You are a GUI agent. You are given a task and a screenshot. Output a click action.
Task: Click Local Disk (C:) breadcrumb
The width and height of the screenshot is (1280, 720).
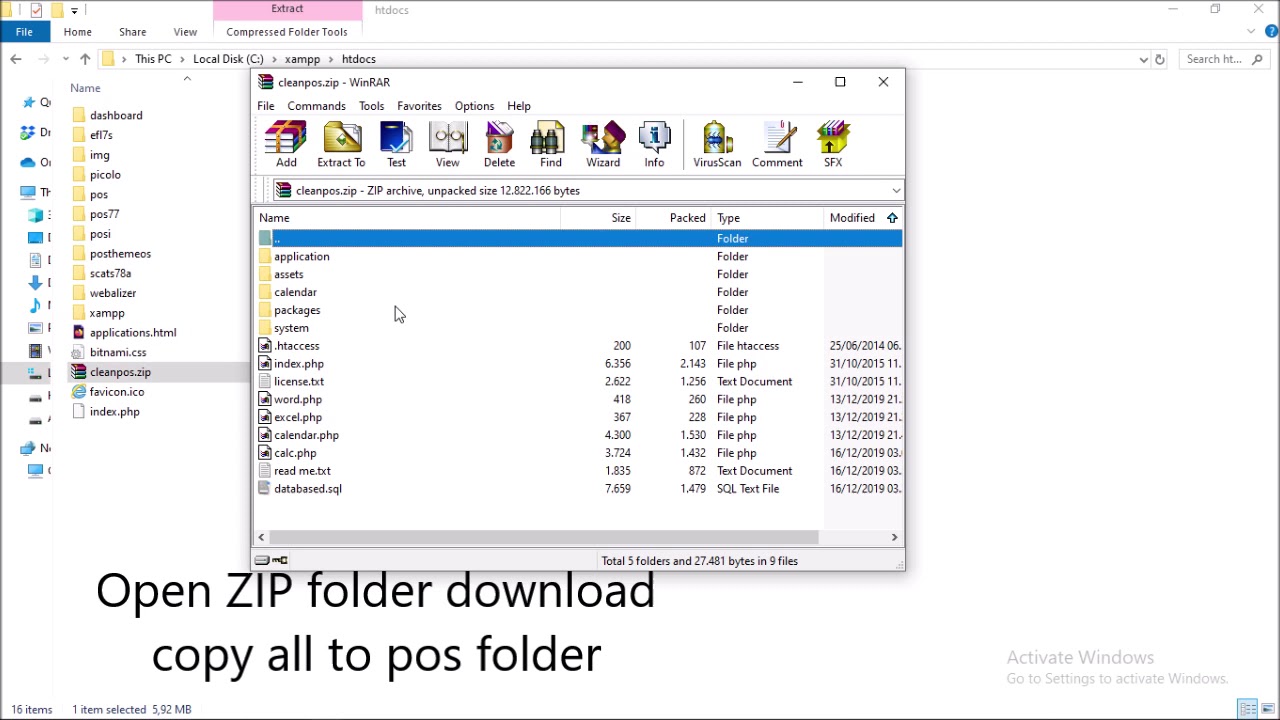[x=228, y=59]
